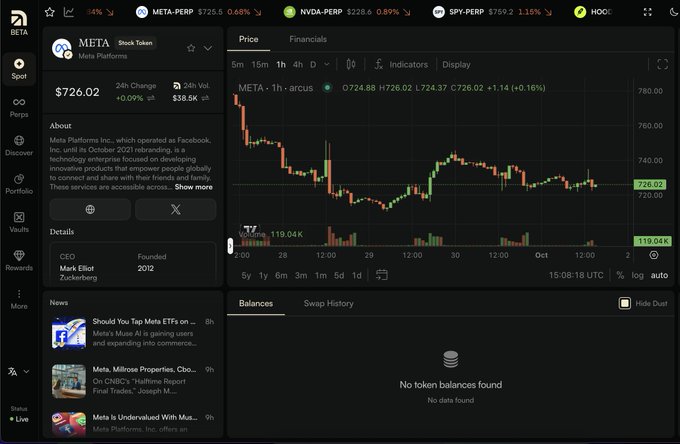The height and width of the screenshot is (444, 680).
Task: Open the Vaults section in sidebar
Action: click(x=19, y=222)
